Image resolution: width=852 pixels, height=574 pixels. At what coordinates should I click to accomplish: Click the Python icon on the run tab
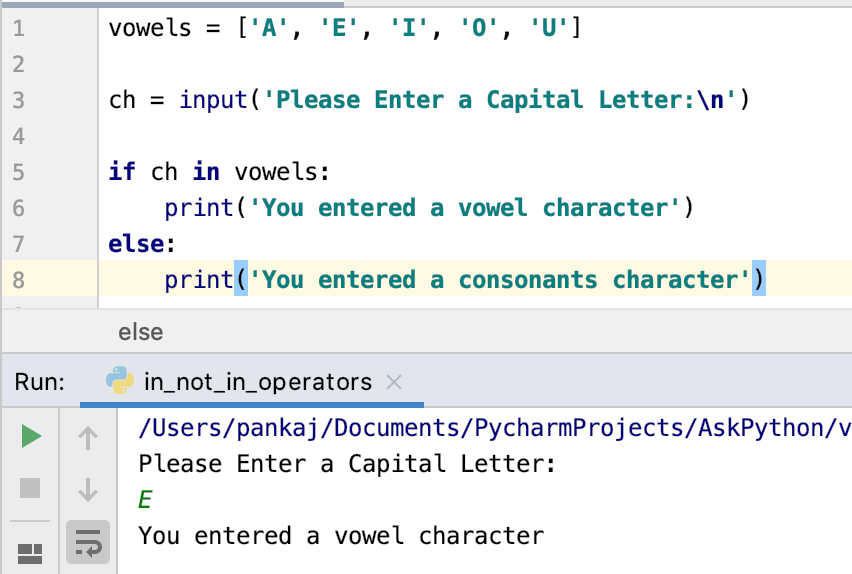(120, 380)
